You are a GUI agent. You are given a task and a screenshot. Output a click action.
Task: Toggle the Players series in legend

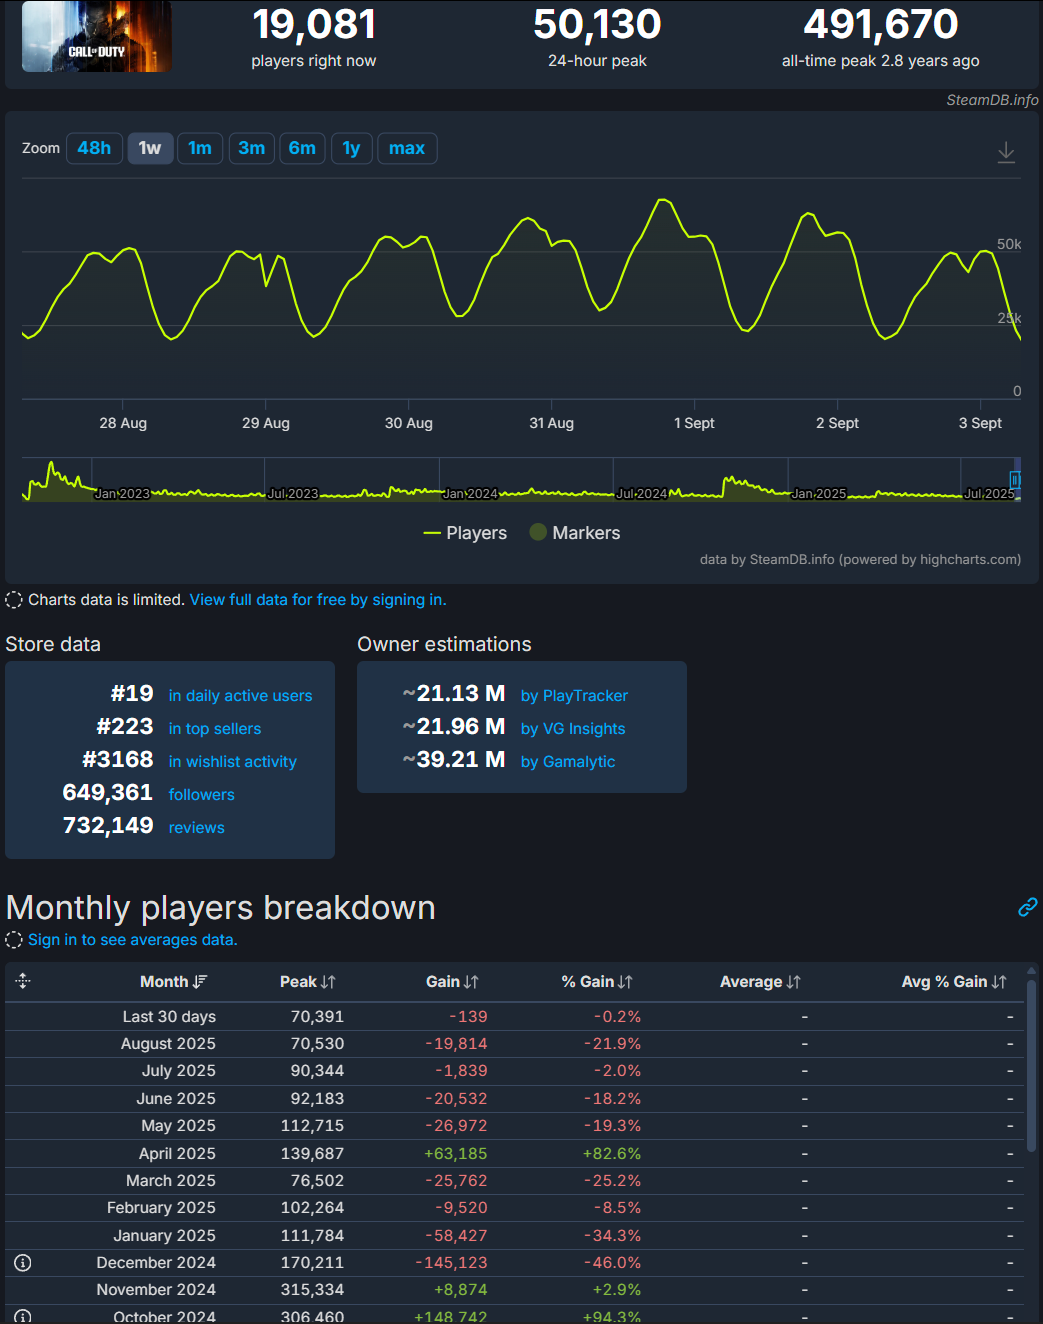[465, 533]
